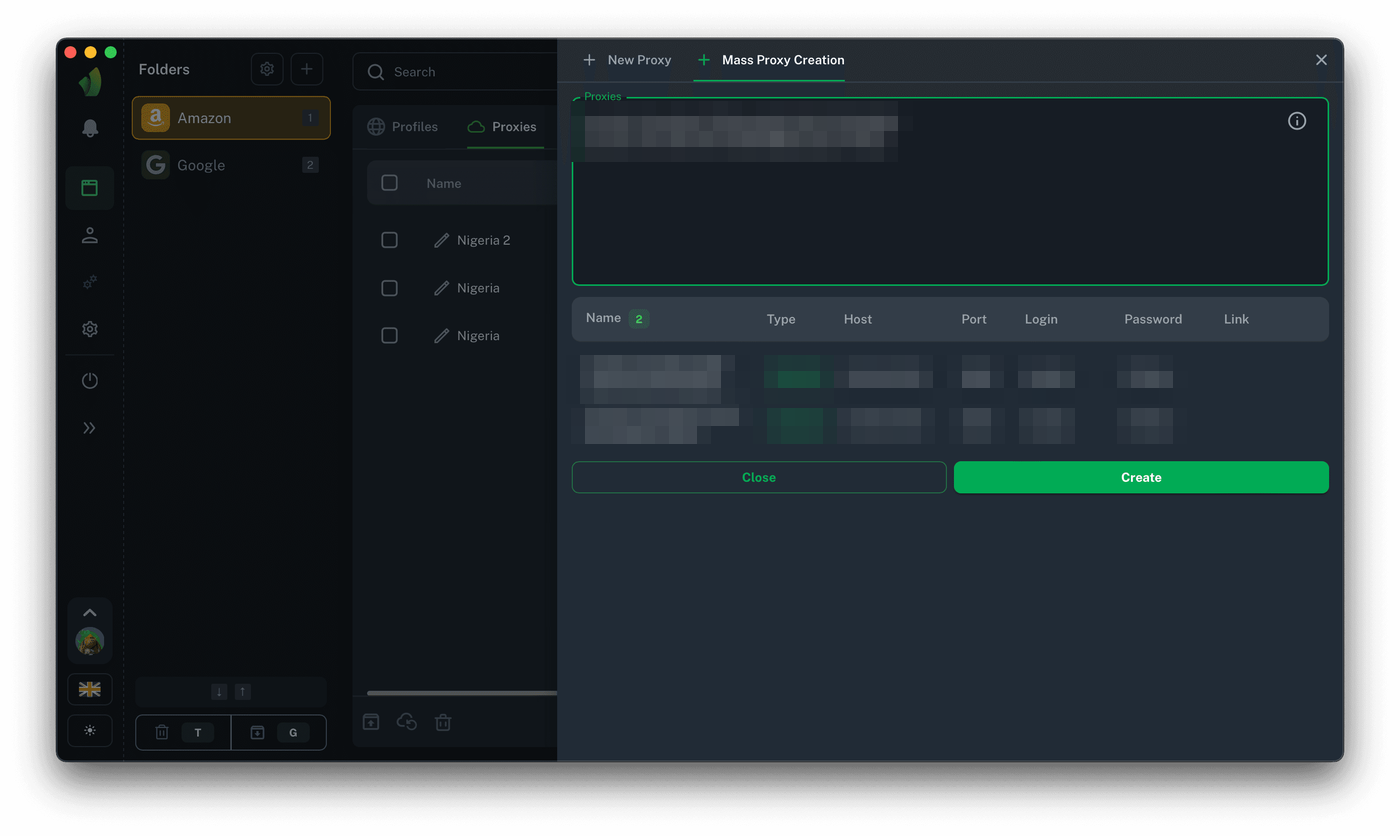Click the Host column header
This screenshot has height=836, width=1400.
(858, 319)
